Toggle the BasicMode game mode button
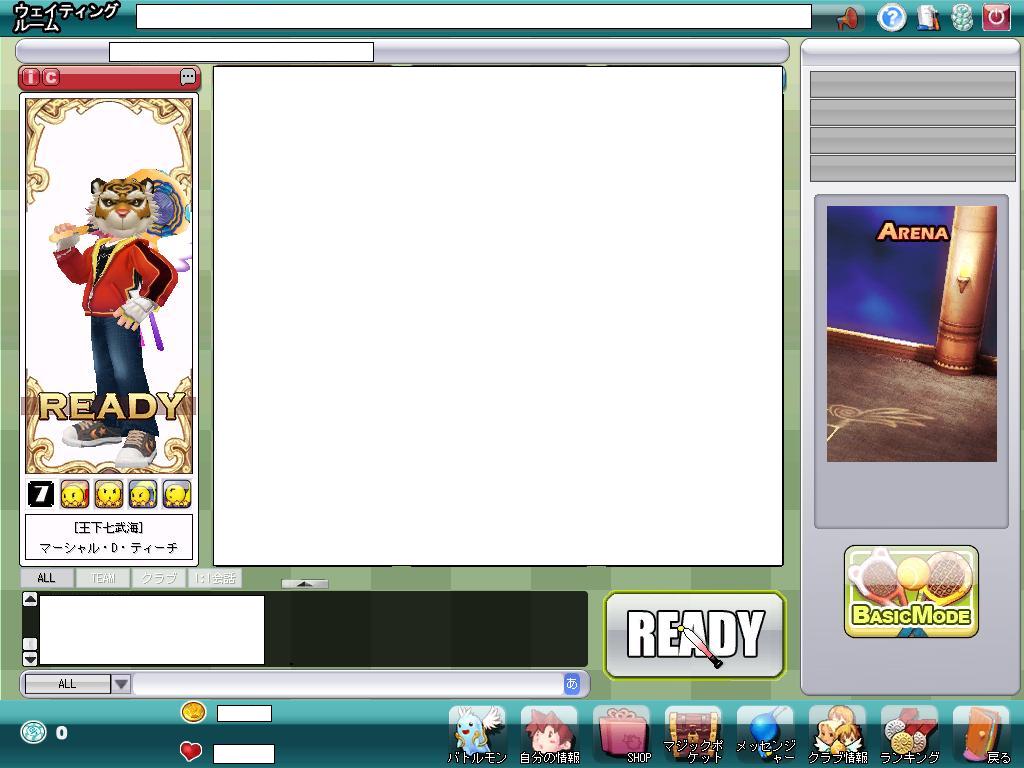The width and height of the screenshot is (1024, 768). click(x=911, y=592)
